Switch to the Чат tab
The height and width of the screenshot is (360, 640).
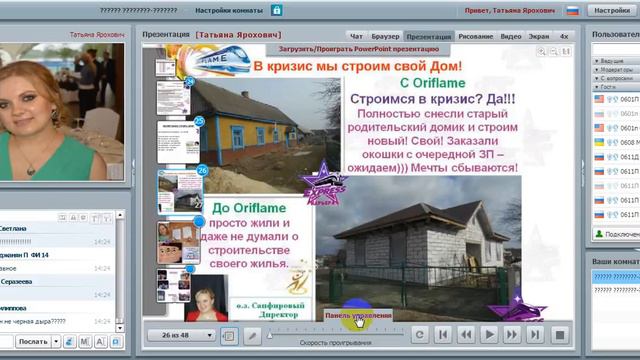(x=356, y=36)
